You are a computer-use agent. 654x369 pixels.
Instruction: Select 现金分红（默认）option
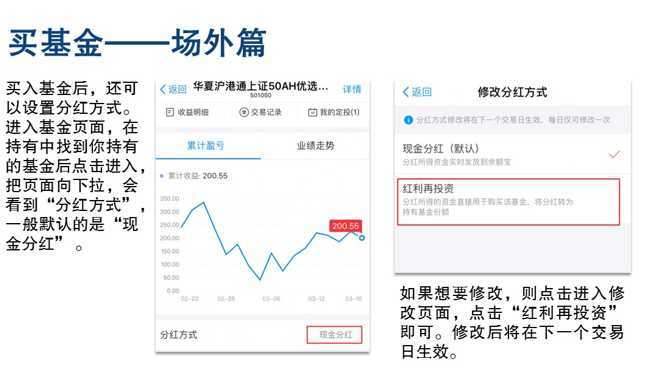pyautogui.click(x=512, y=154)
